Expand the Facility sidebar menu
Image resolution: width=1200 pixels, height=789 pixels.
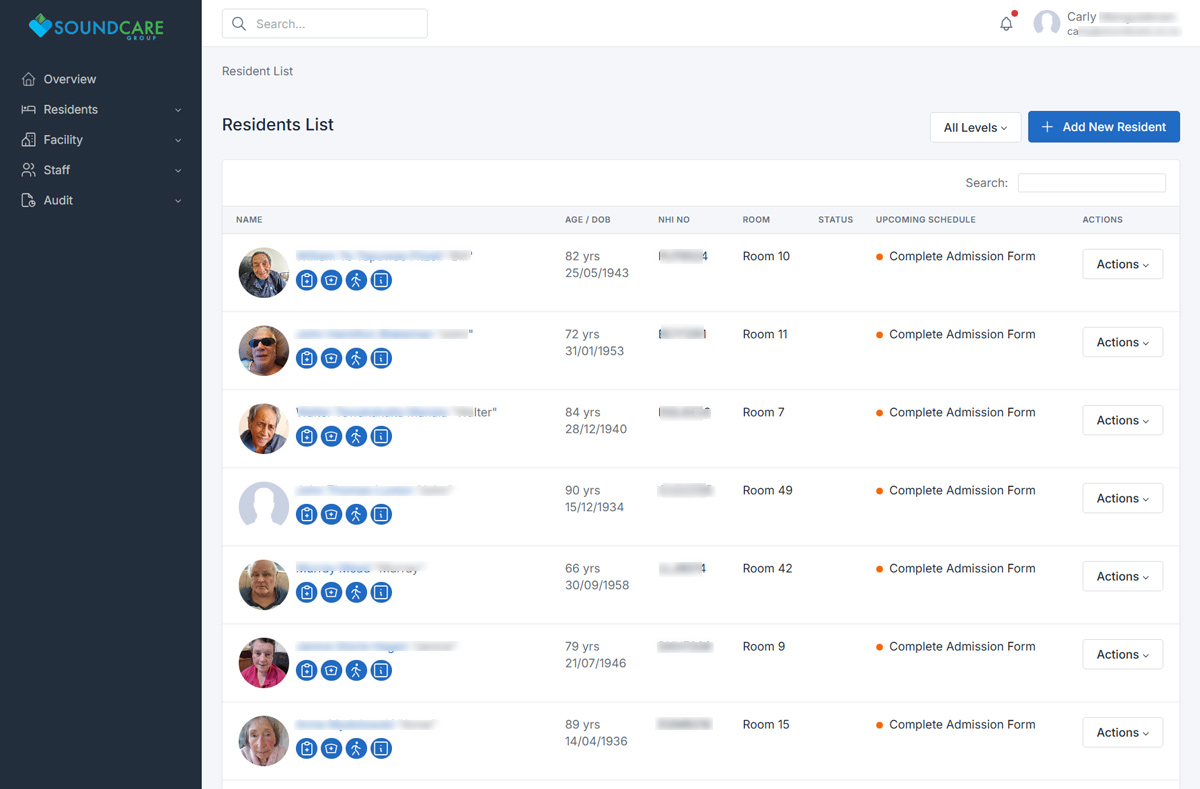click(101, 140)
